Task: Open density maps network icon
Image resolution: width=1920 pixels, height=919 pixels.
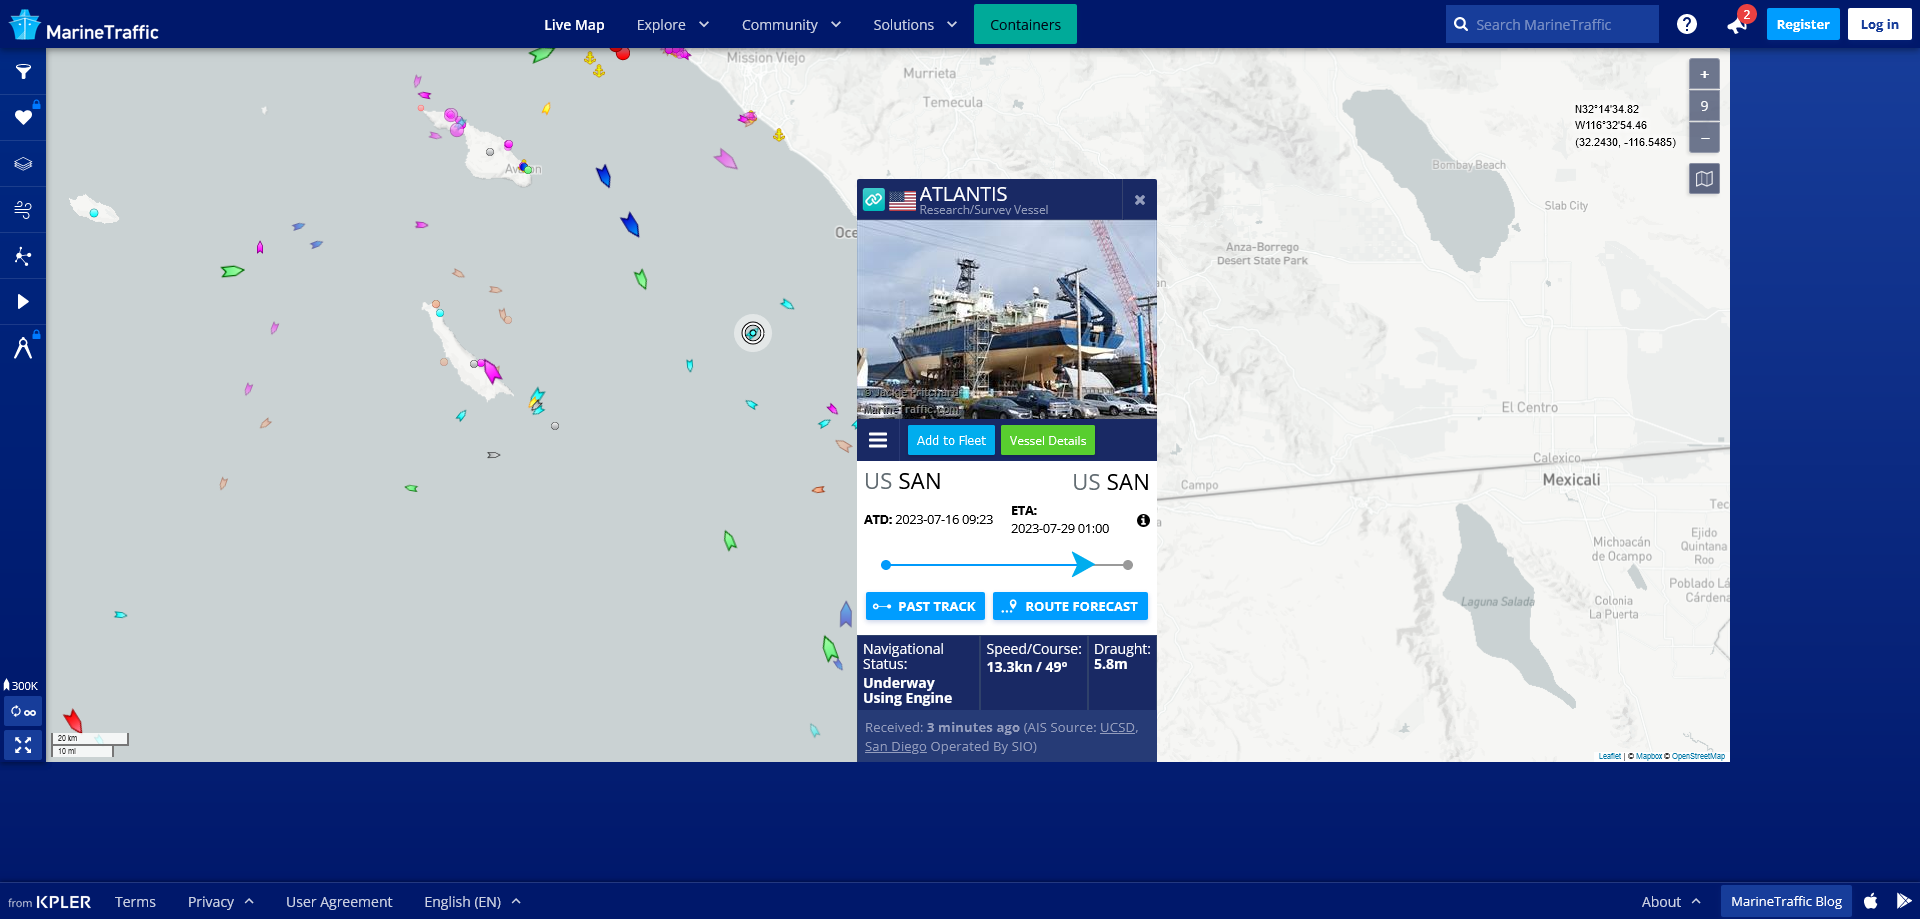Action: pos(23,256)
